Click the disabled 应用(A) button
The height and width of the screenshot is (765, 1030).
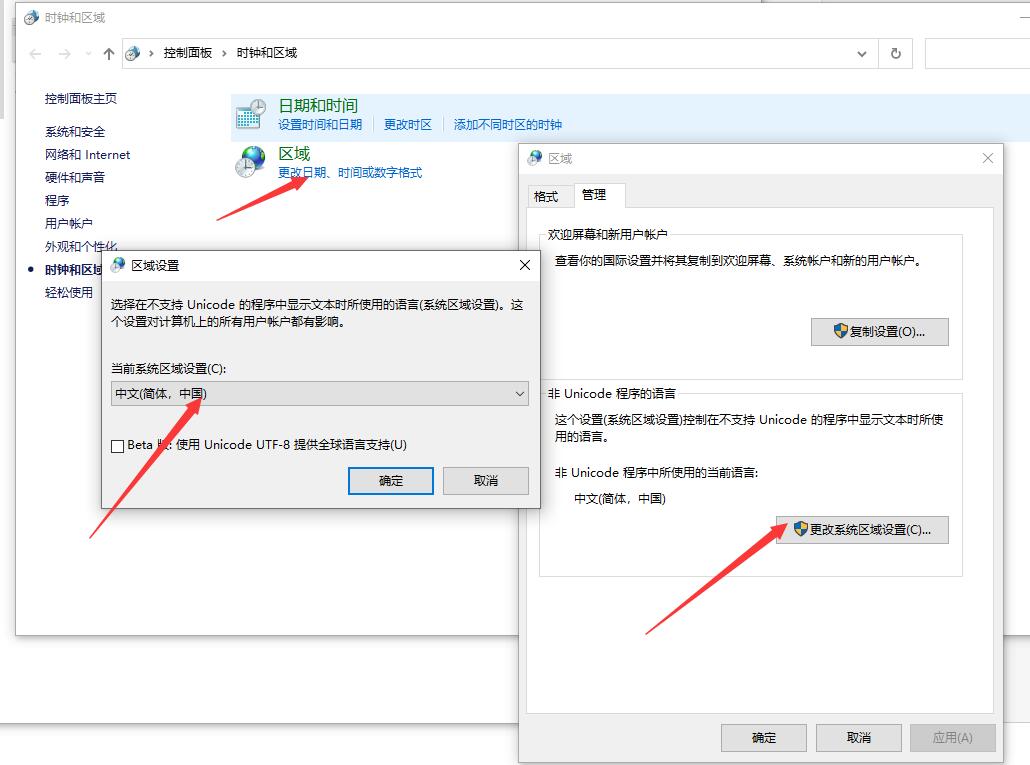point(952,737)
